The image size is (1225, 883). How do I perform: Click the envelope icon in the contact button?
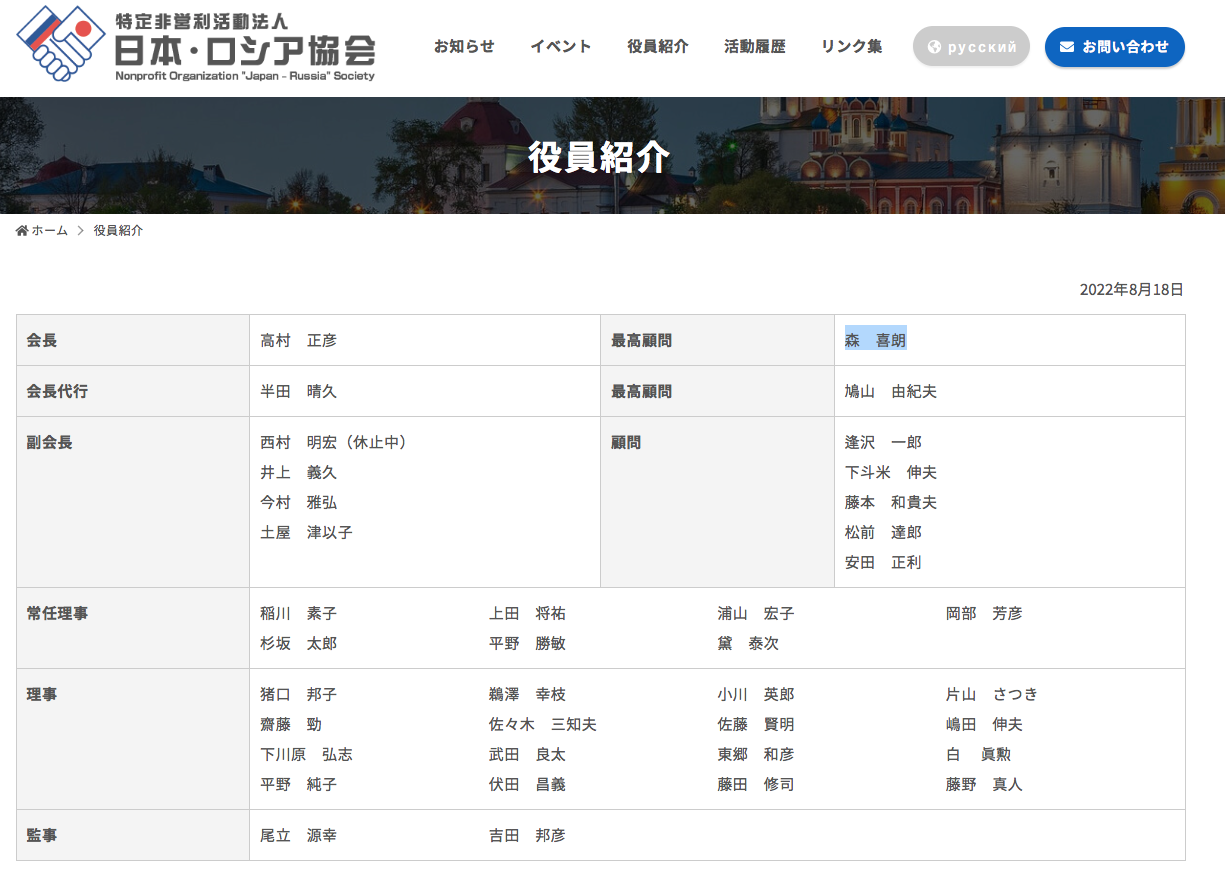point(1067,47)
